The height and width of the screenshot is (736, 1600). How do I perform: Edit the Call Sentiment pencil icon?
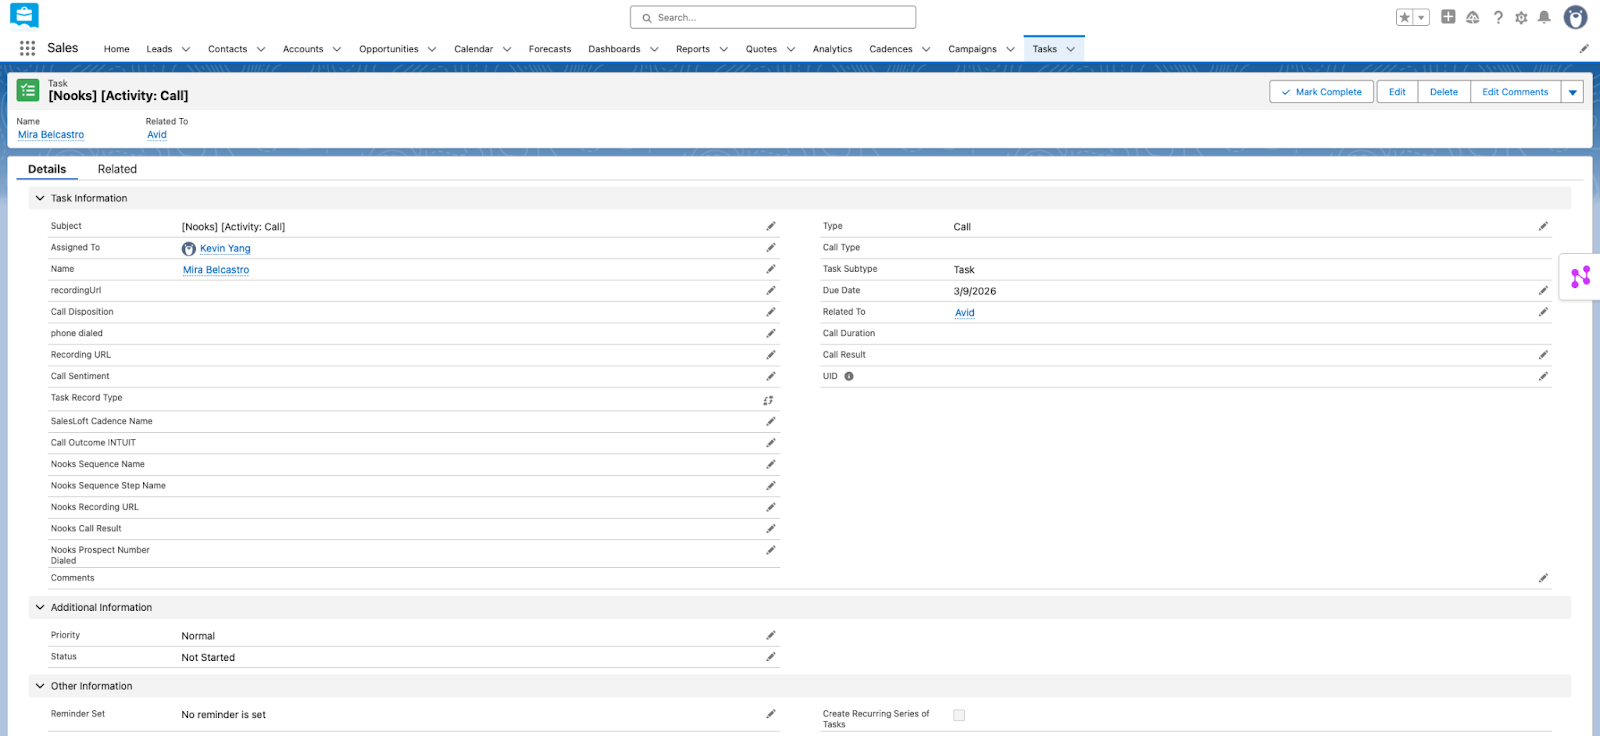point(771,376)
